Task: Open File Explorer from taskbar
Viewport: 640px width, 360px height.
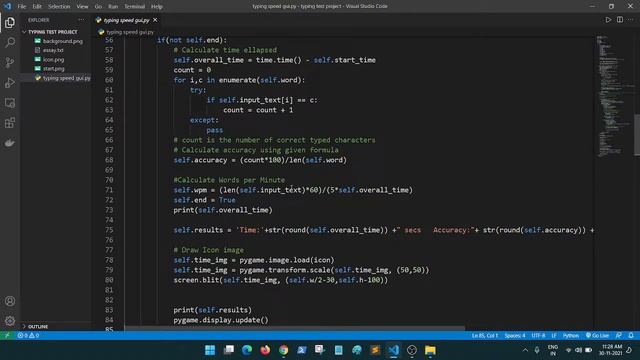Action: (430, 350)
